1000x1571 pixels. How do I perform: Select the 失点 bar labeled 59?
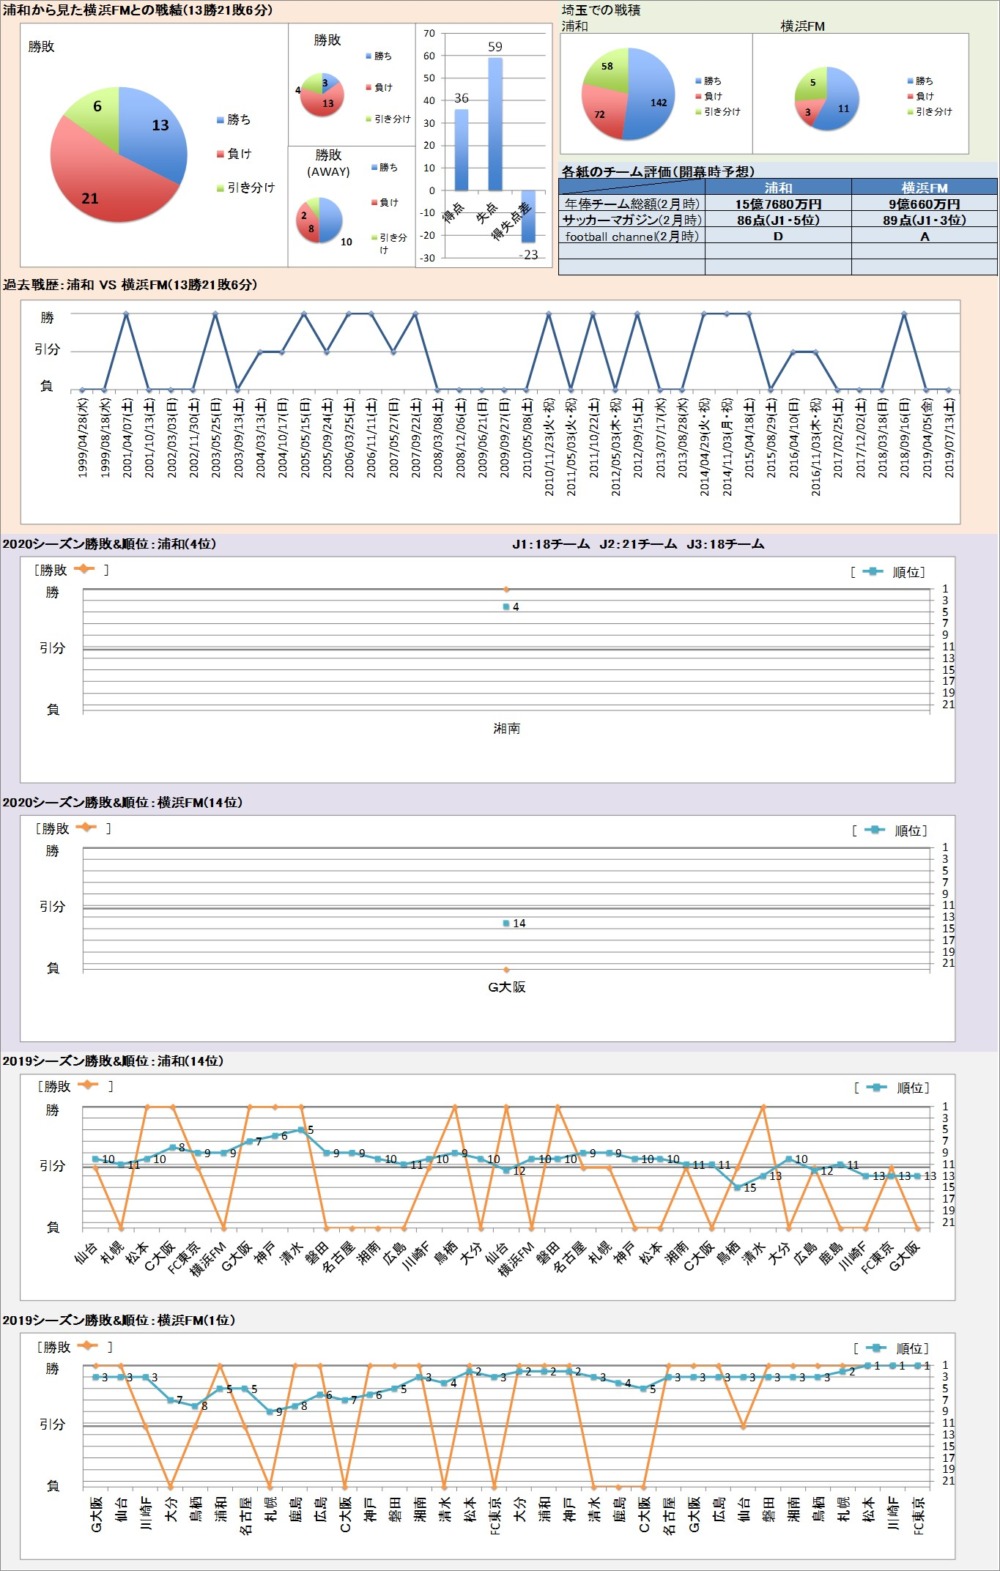pyautogui.click(x=495, y=124)
